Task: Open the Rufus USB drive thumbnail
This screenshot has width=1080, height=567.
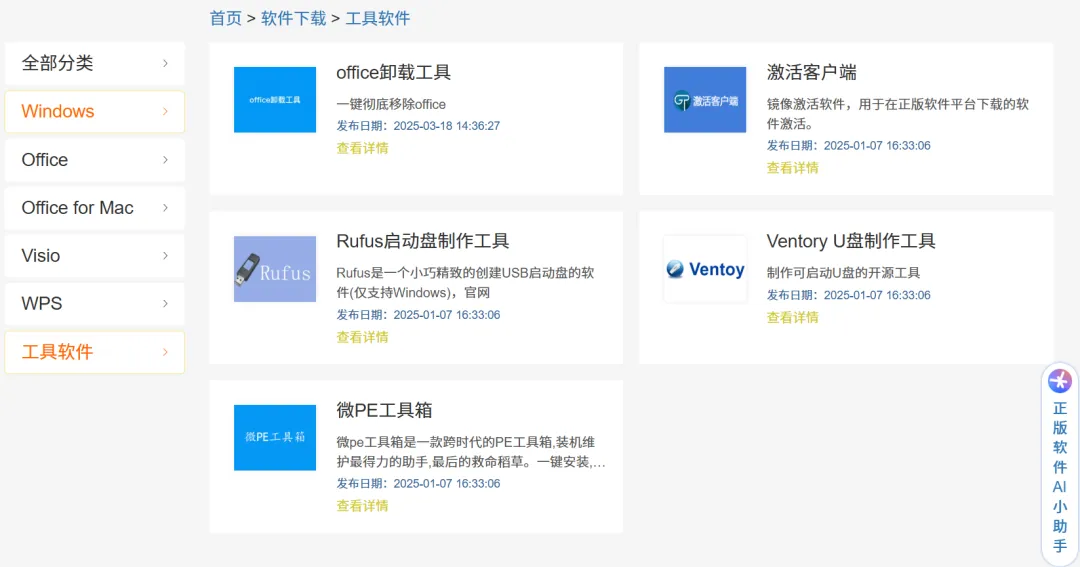Action: (x=275, y=269)
